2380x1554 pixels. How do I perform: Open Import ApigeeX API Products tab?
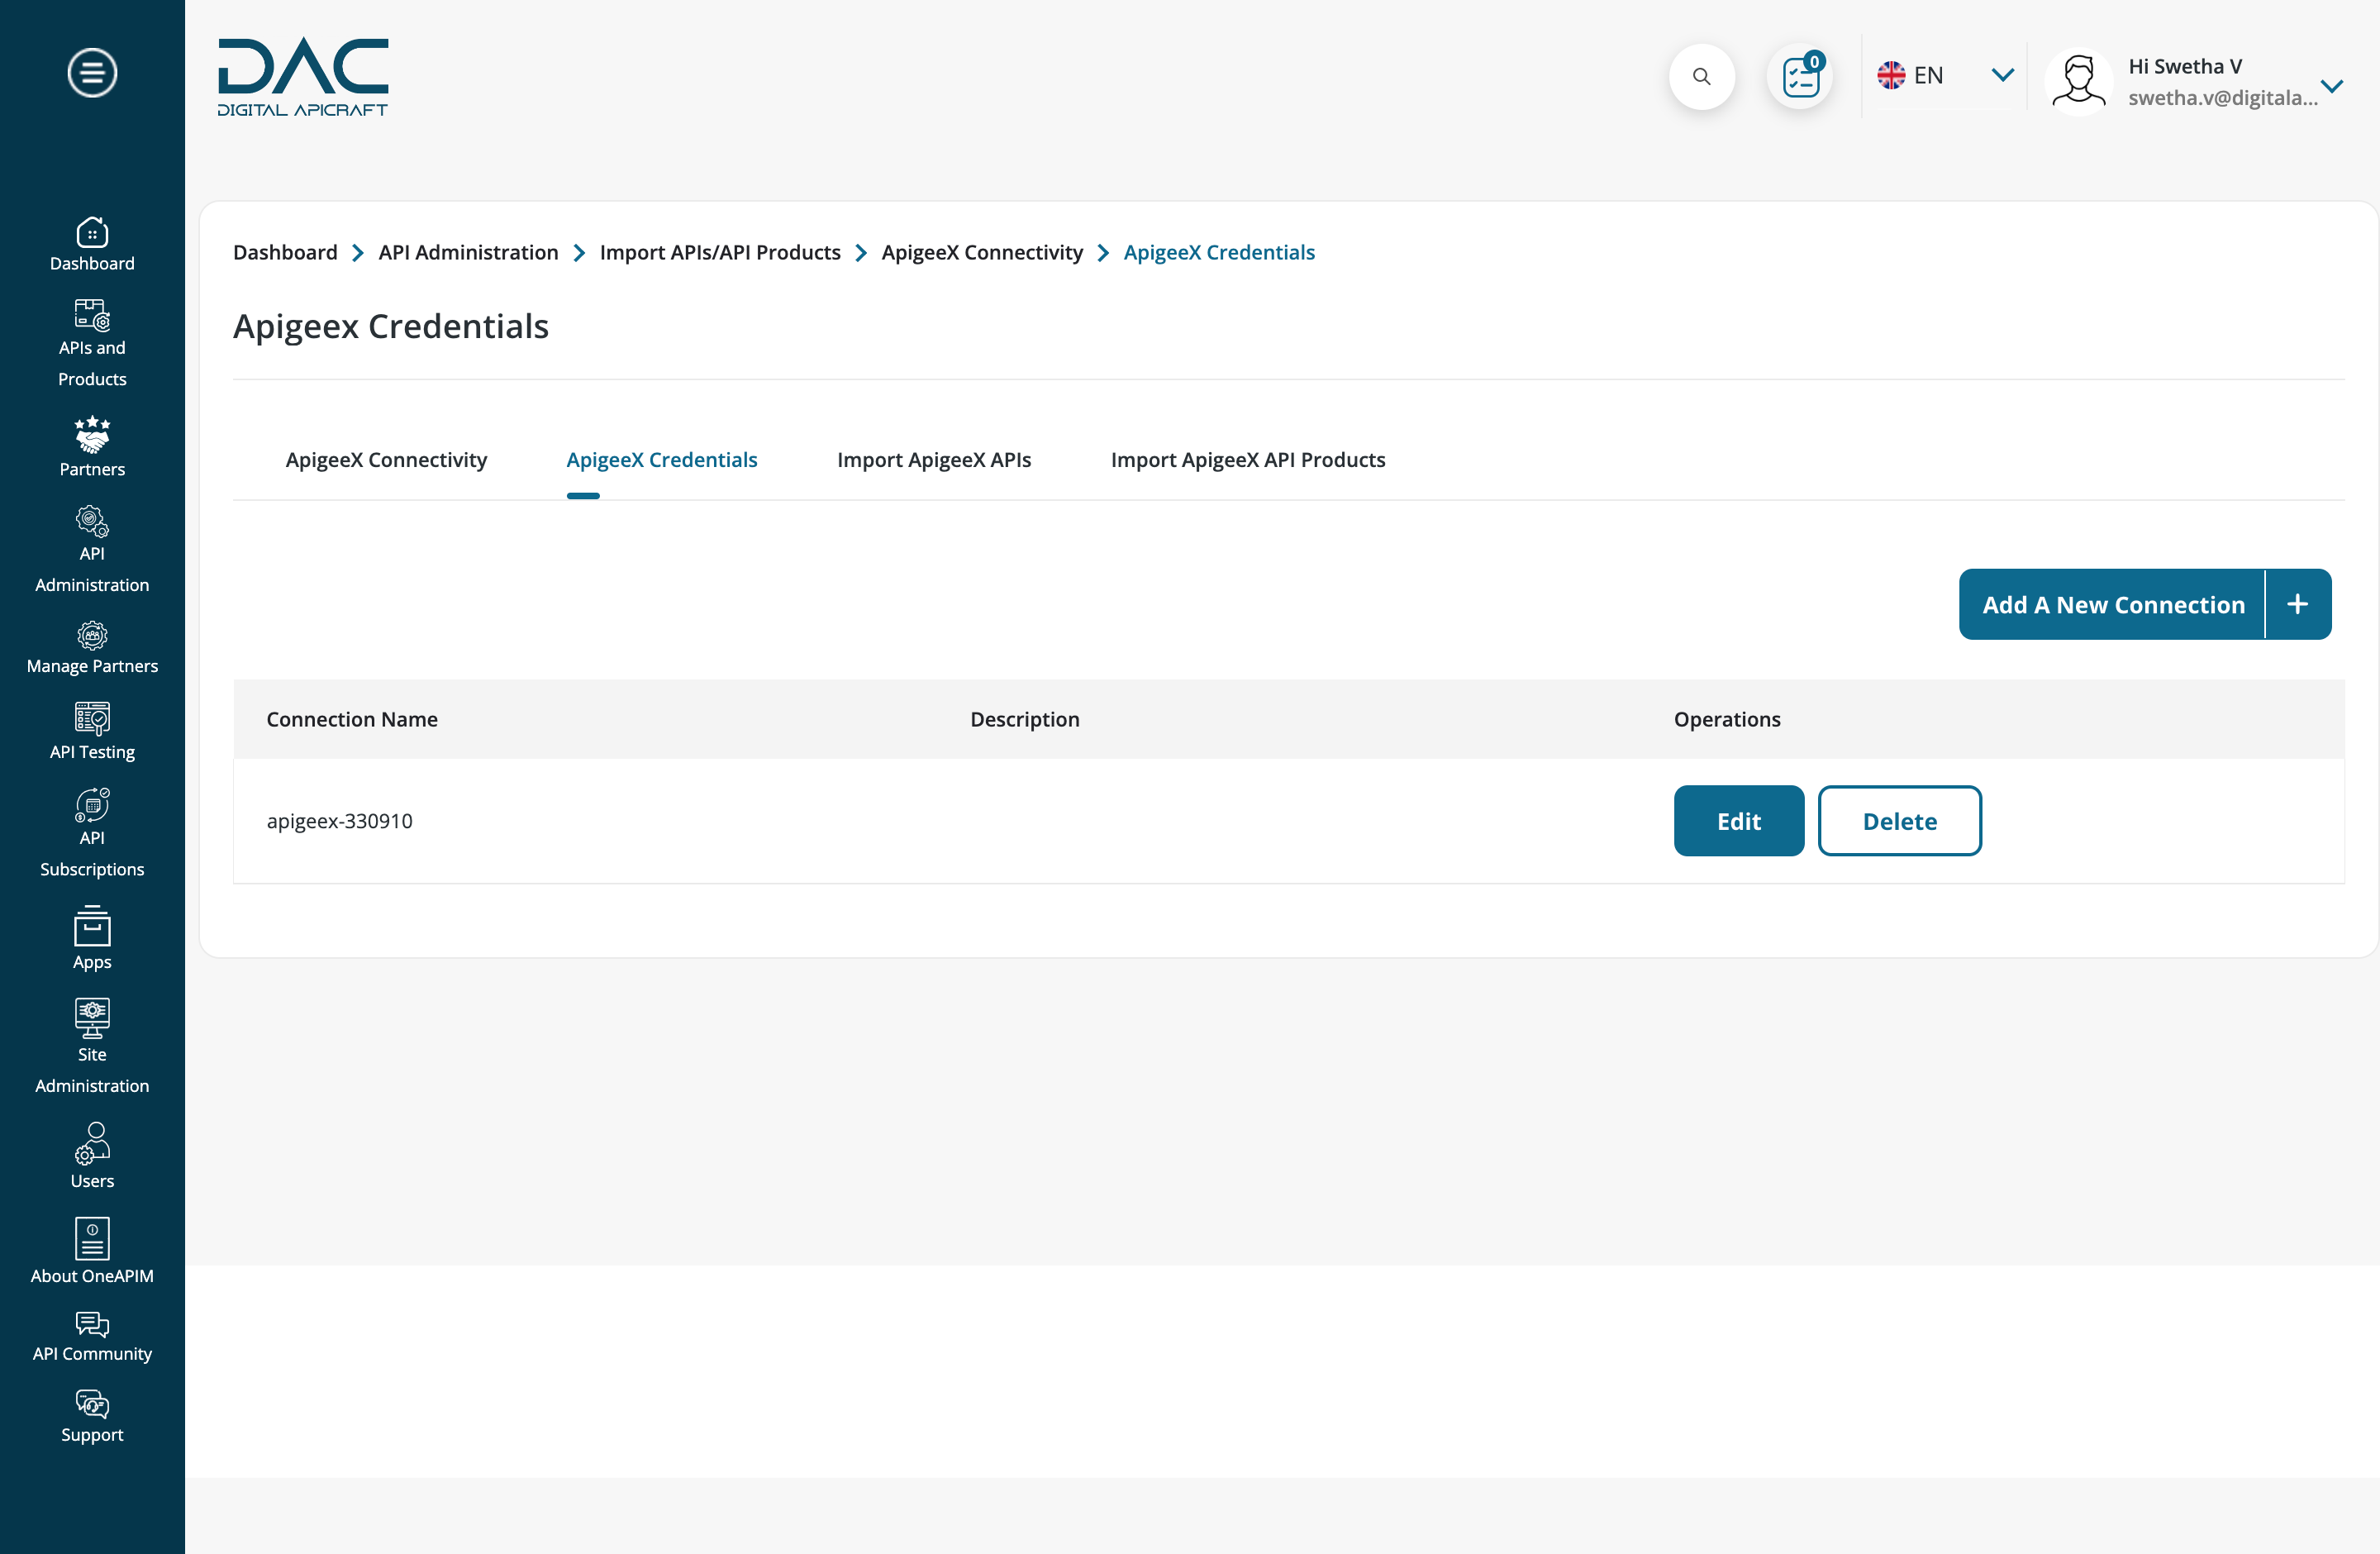point(1248,460)
